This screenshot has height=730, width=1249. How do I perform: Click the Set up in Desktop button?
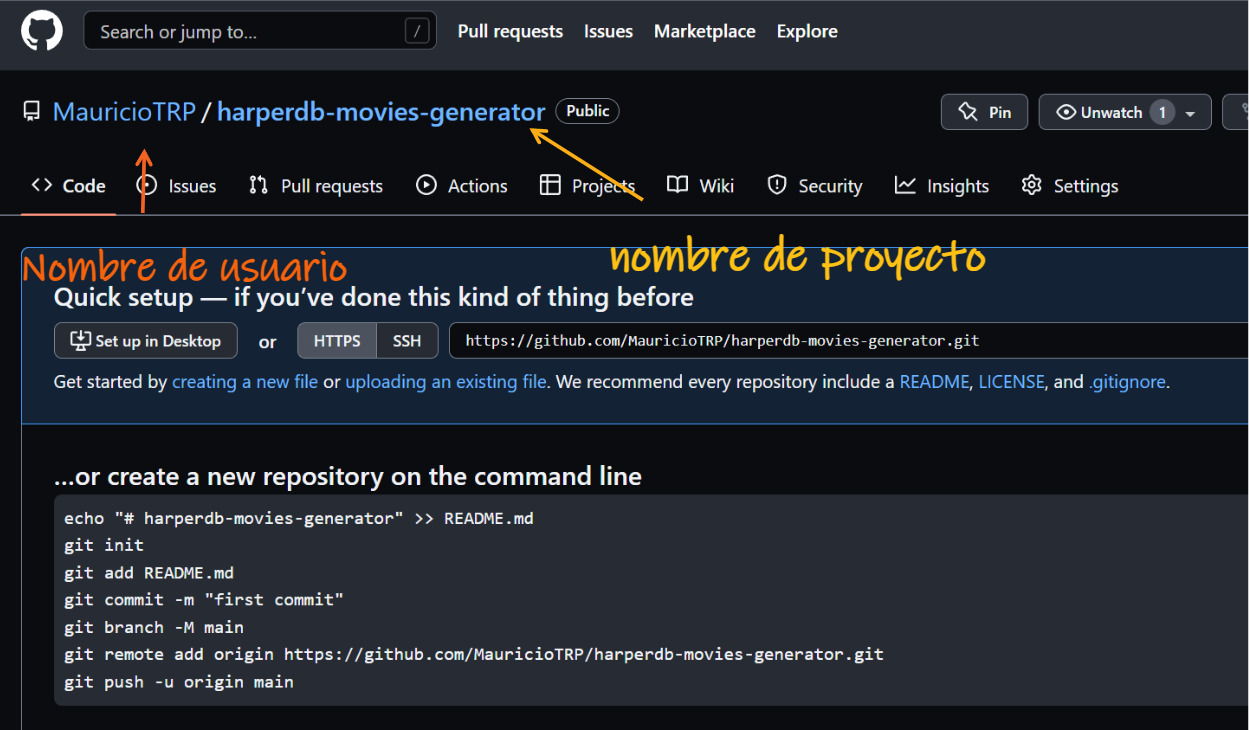coord(145,340)
